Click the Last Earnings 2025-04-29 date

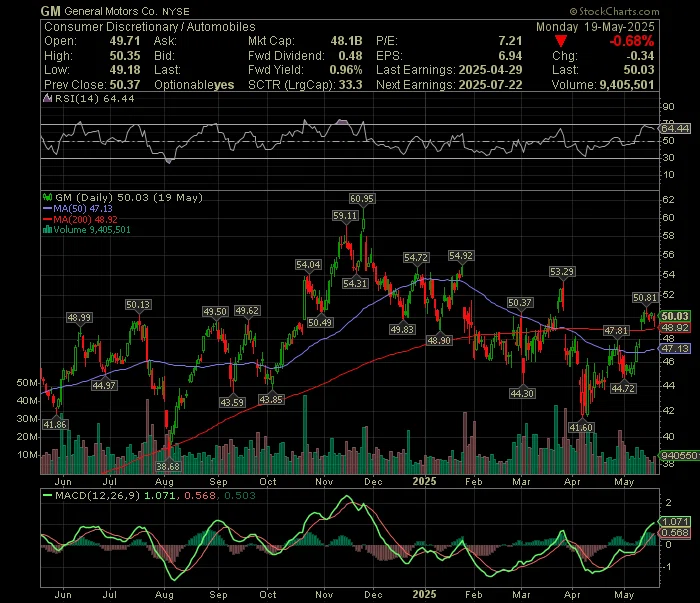point(491,70)
